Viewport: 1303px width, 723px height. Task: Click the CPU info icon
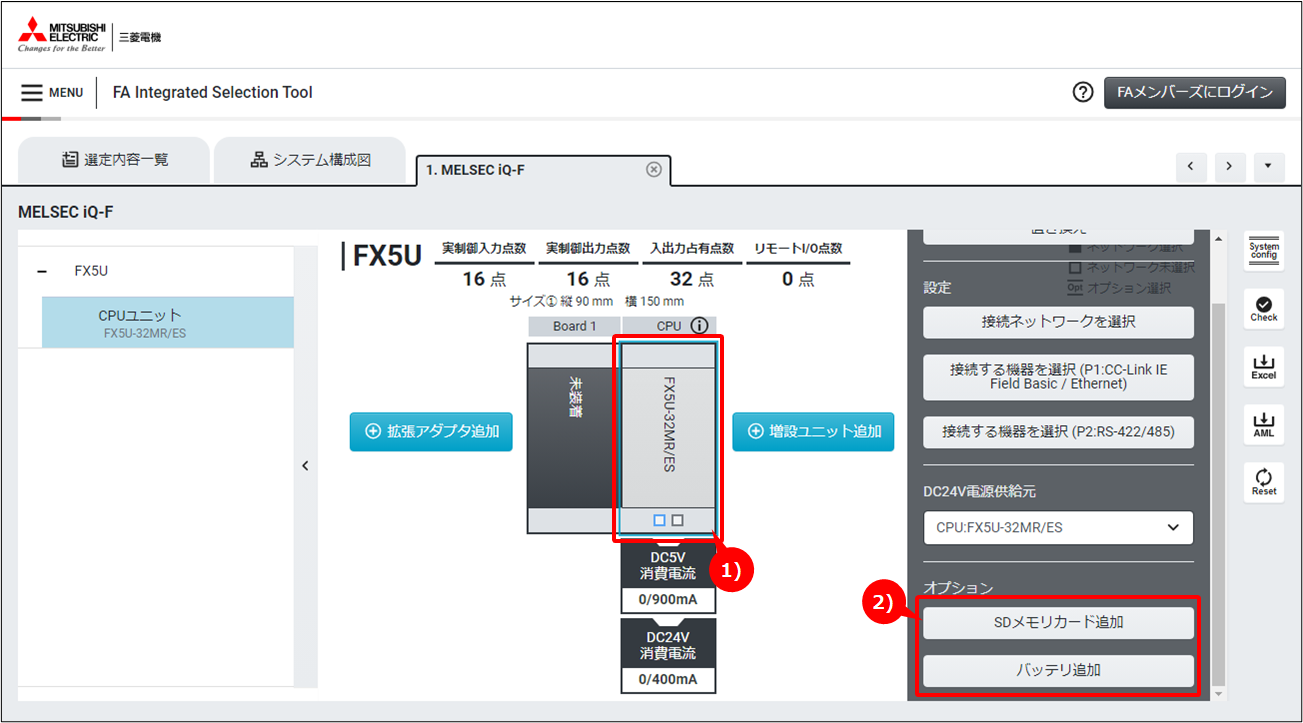(699, 326)
